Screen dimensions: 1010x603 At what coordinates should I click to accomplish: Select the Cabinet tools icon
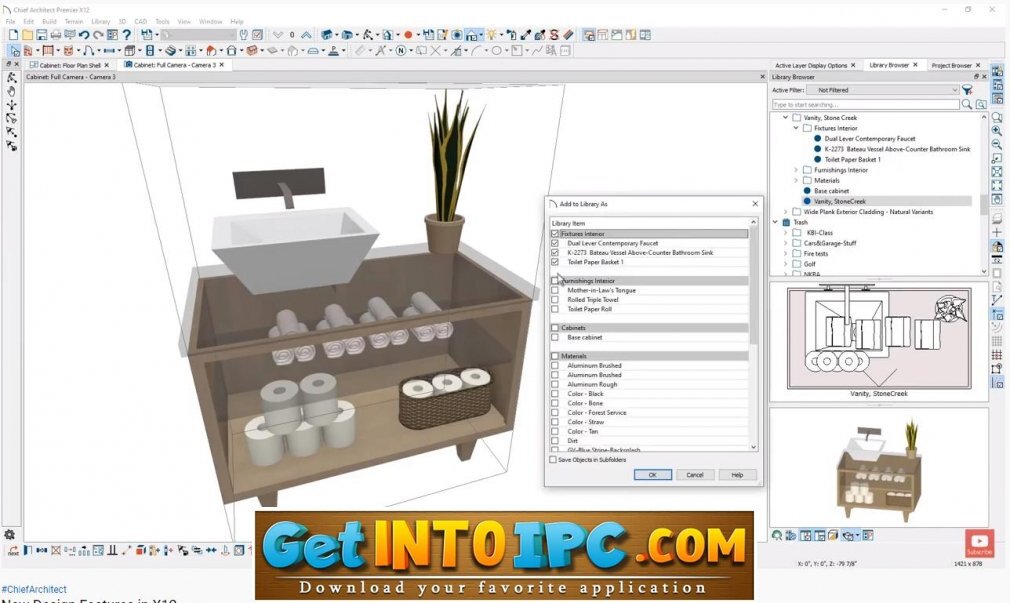click(x=129, y=50)
